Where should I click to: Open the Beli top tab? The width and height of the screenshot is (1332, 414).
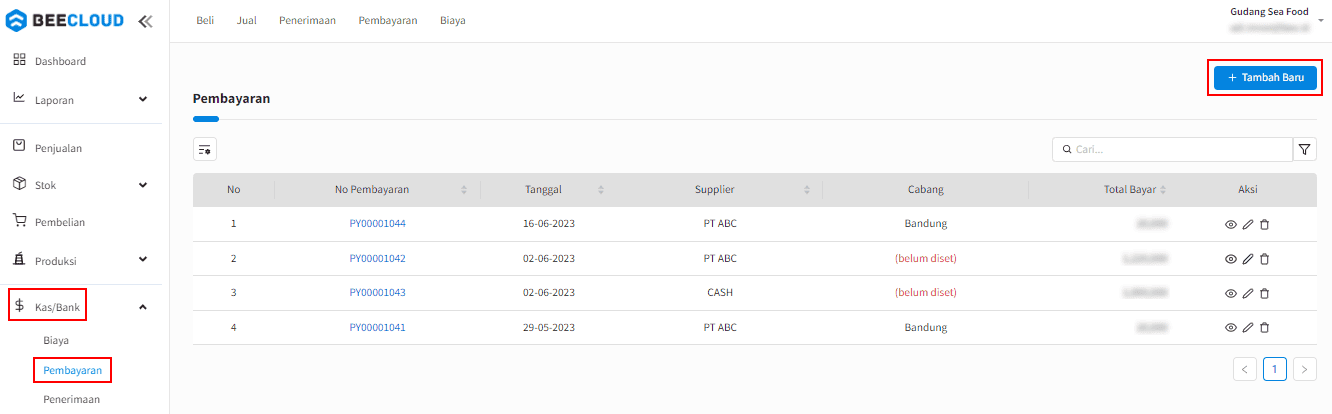(205, 20)
